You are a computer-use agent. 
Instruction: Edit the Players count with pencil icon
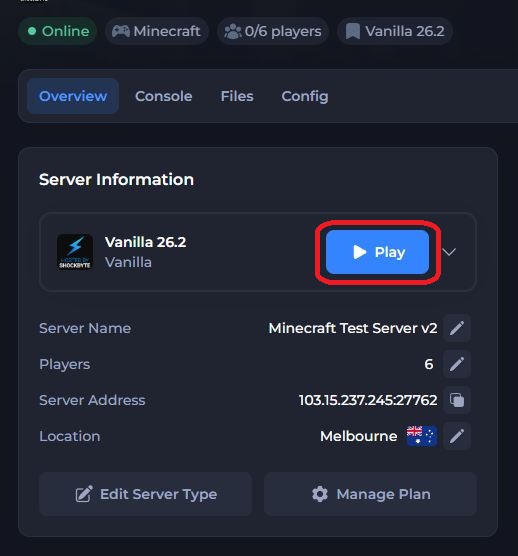click(x=457, y=364)
